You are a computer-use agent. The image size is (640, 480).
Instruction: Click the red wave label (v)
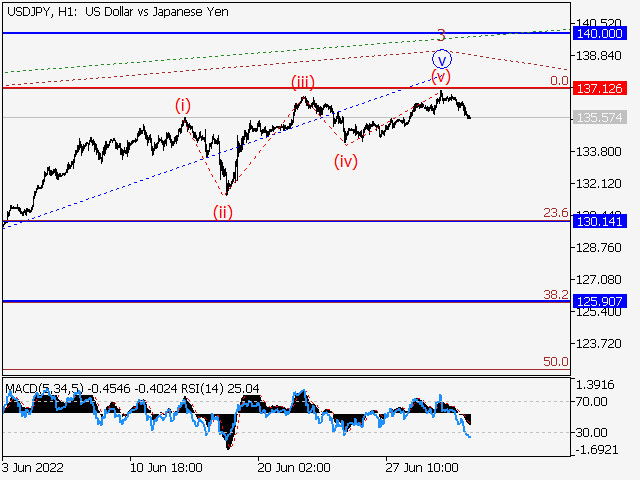[x=441, y=77]
